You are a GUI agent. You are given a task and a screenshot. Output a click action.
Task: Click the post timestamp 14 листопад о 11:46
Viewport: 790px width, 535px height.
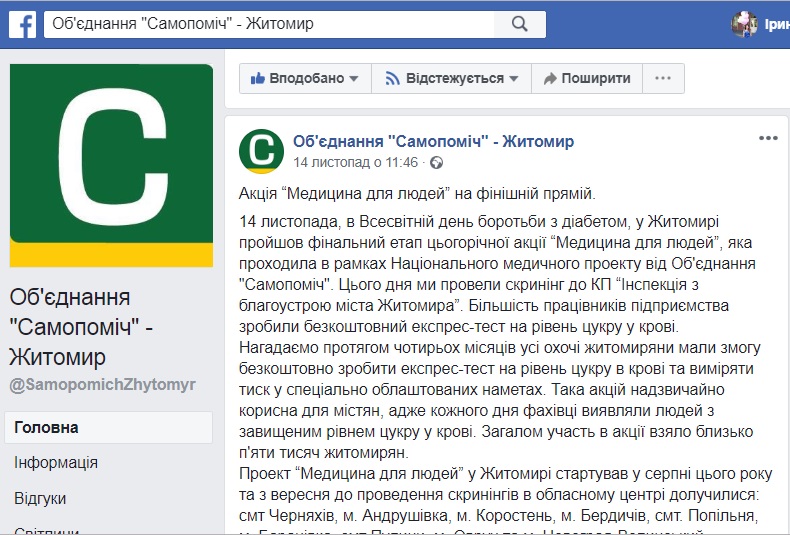point(356,163)
